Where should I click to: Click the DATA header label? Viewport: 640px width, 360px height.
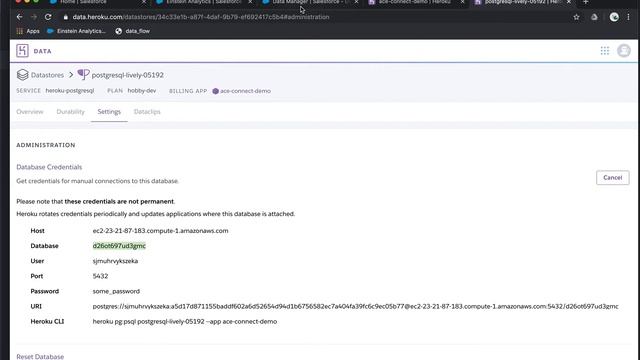click(x=42, y=51)
